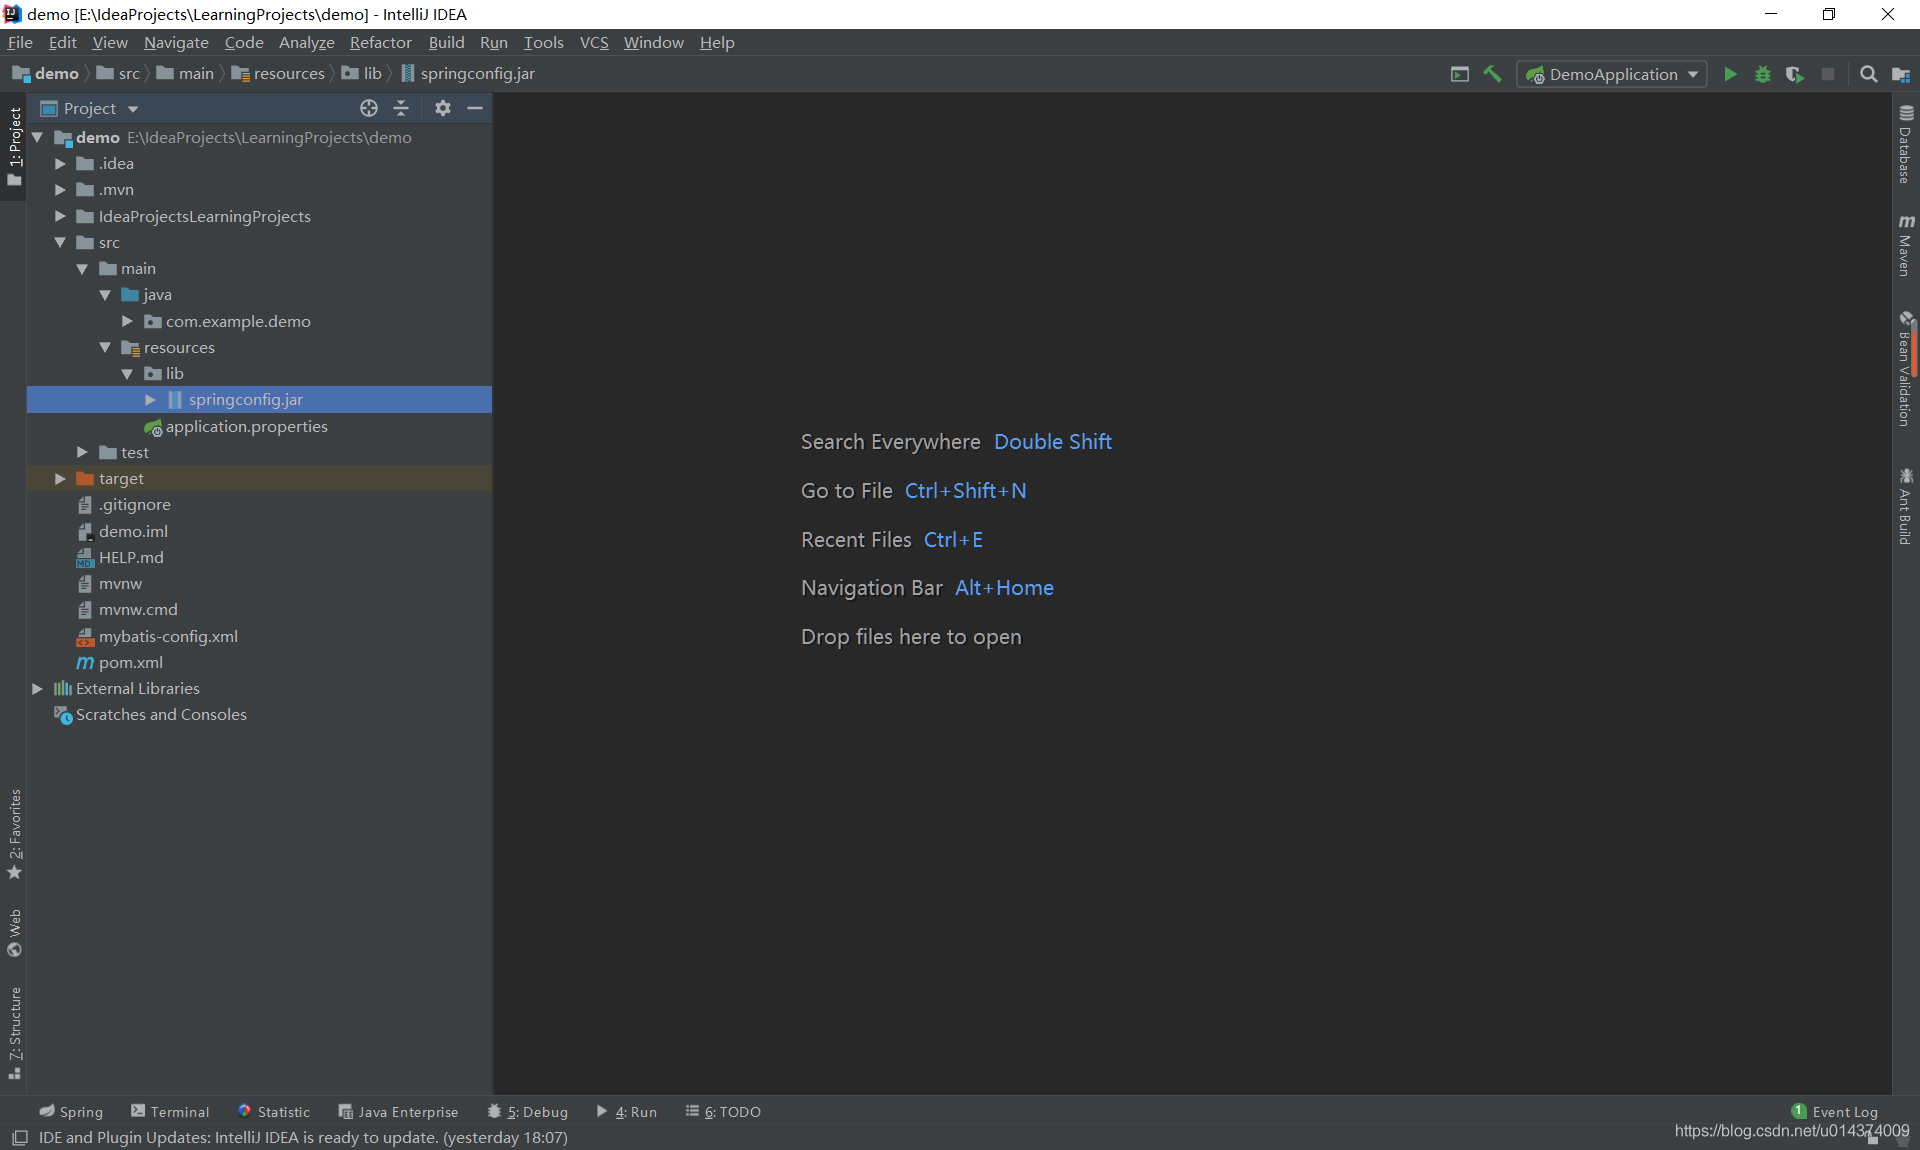Select mybatis-config.xml file
The image size is (1920, 1150).
(157, 636)
